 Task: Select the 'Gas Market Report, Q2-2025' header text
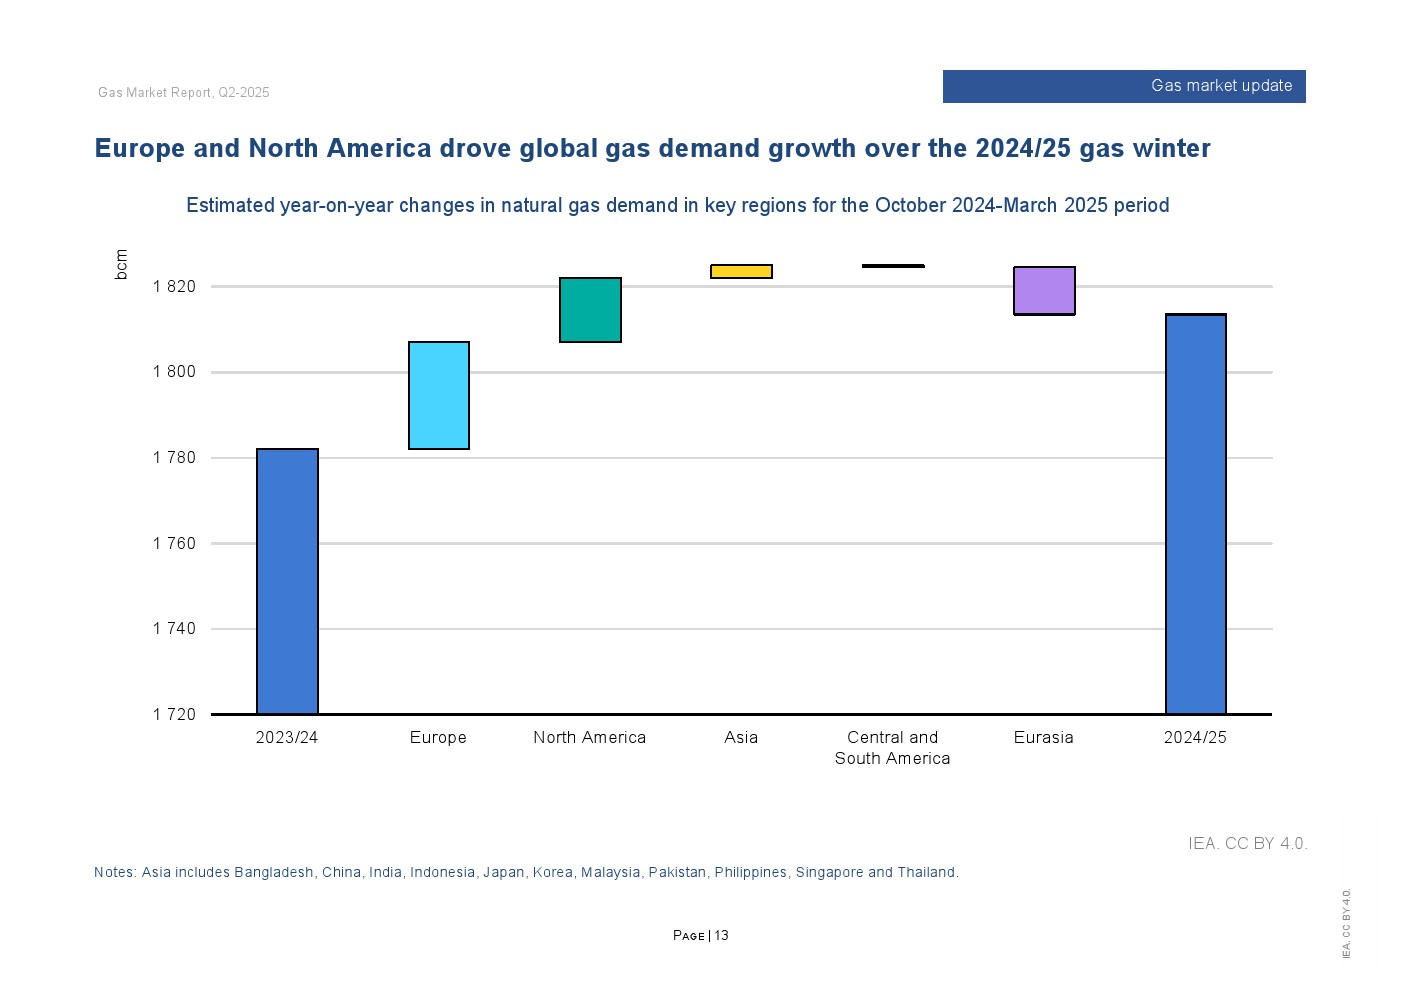click(184, 93)
